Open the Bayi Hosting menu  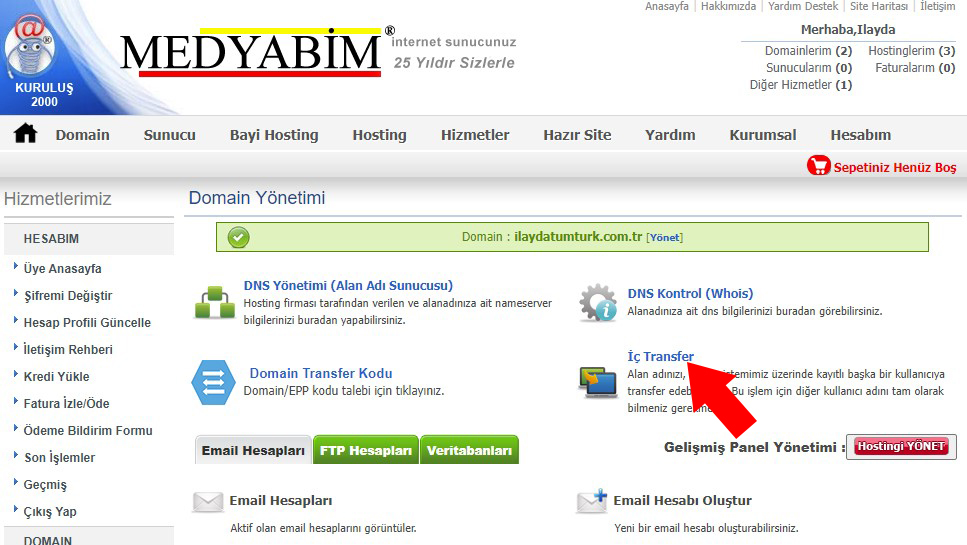click(274, 135)
